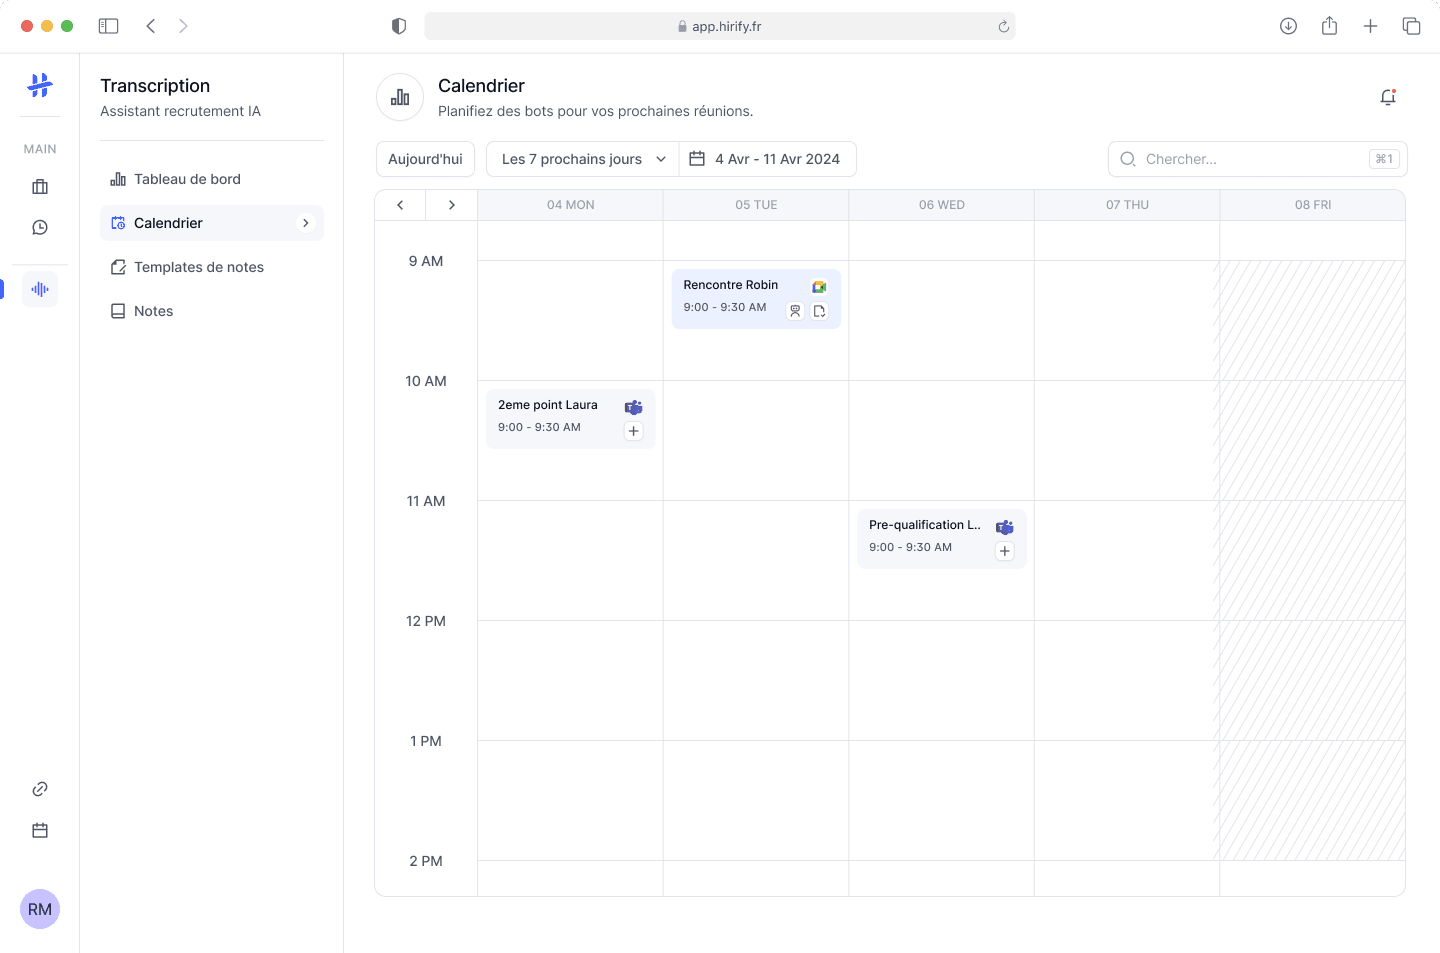
Task: Open the Rencontre Robin event
Action: click(x=756, y=299)
